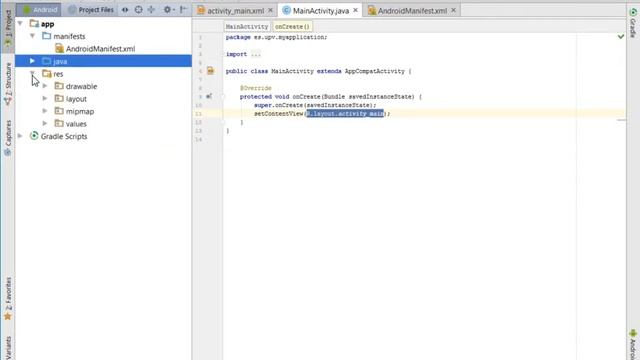Collapse the res folder
This screenshot has width=640, height=360.
coord(32,73)
